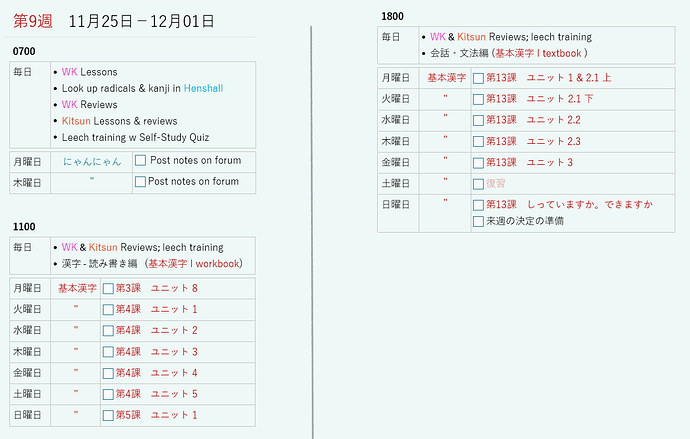Tick 第13課 ユニット 1 & 2.1 上 checkbox
This screenshot has width=690, height=439.
click(478, 78)
